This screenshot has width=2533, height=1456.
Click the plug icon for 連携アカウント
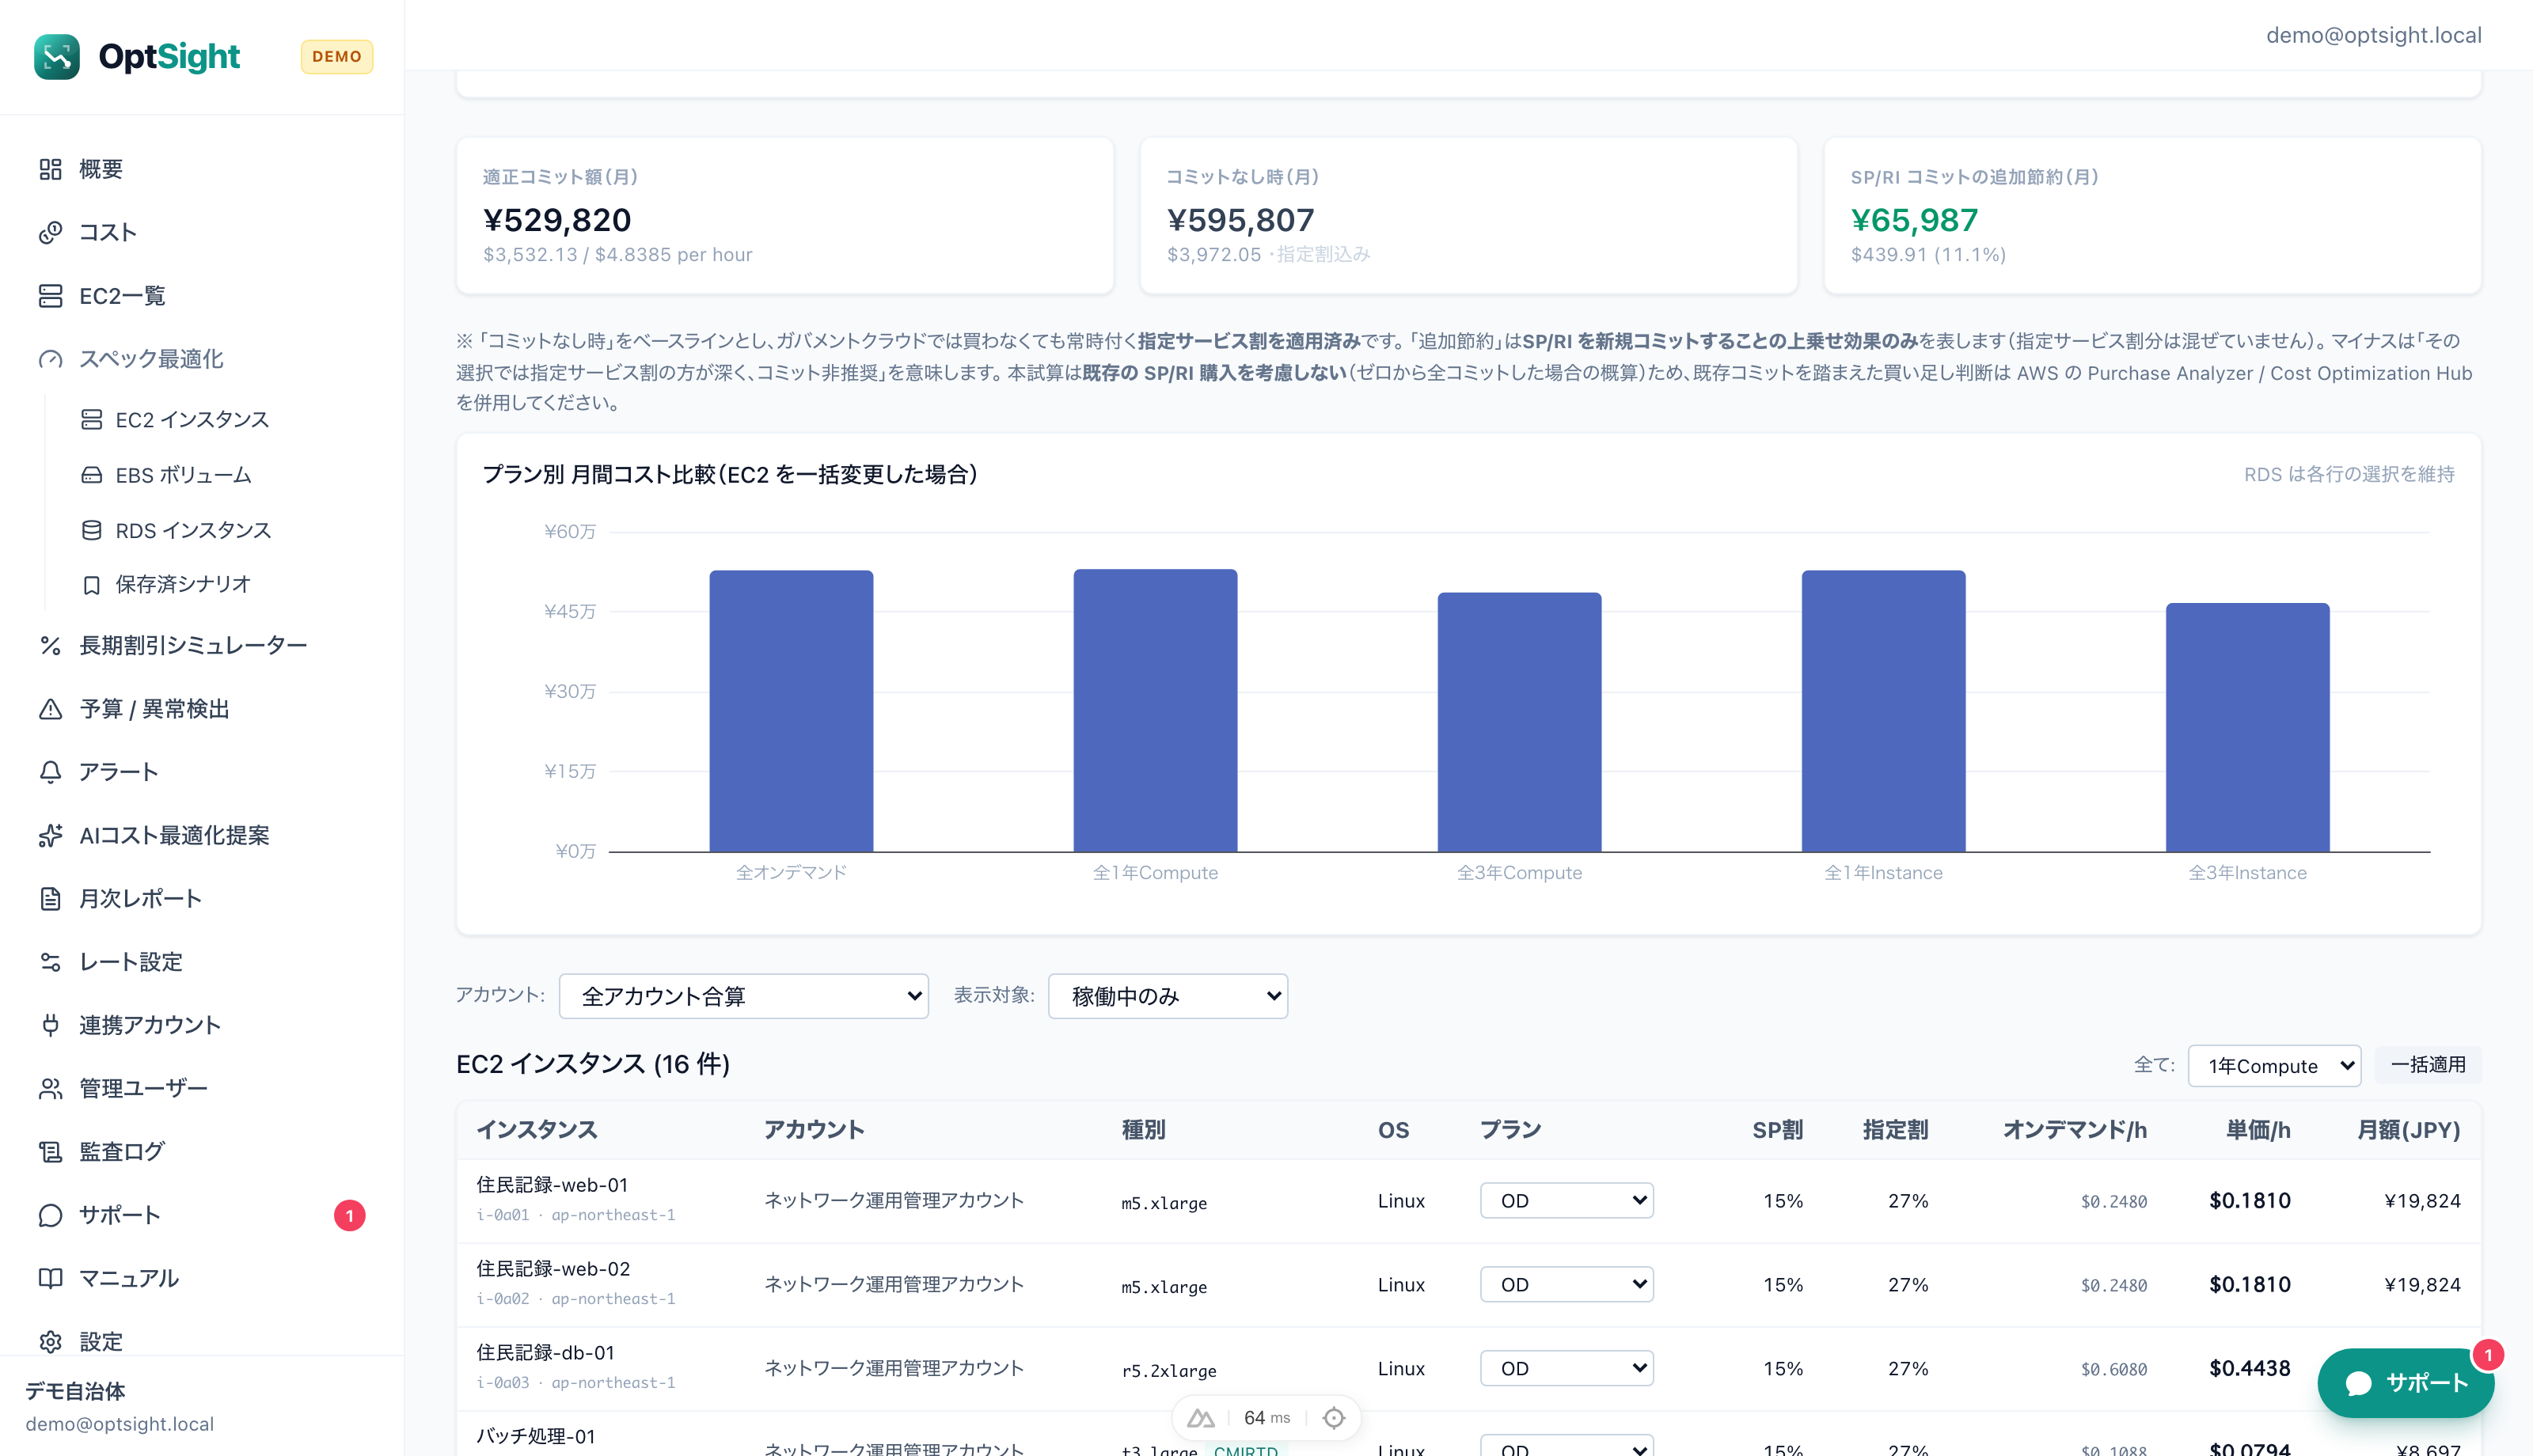coord(51,1025)
